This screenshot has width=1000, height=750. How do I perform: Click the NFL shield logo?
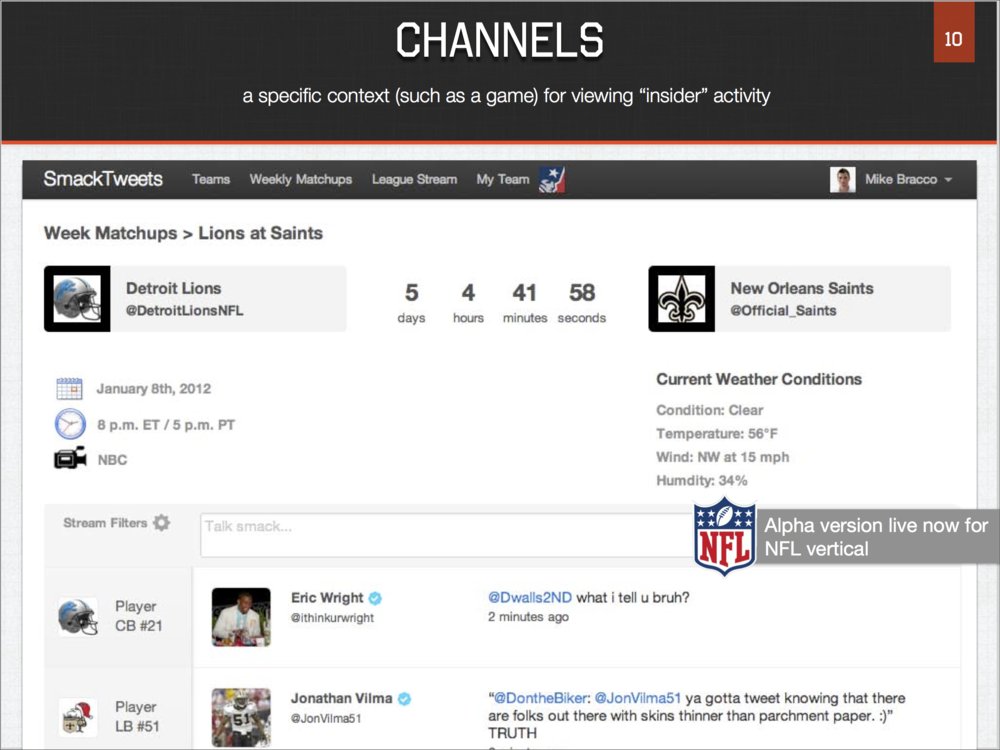click(725, 537)
